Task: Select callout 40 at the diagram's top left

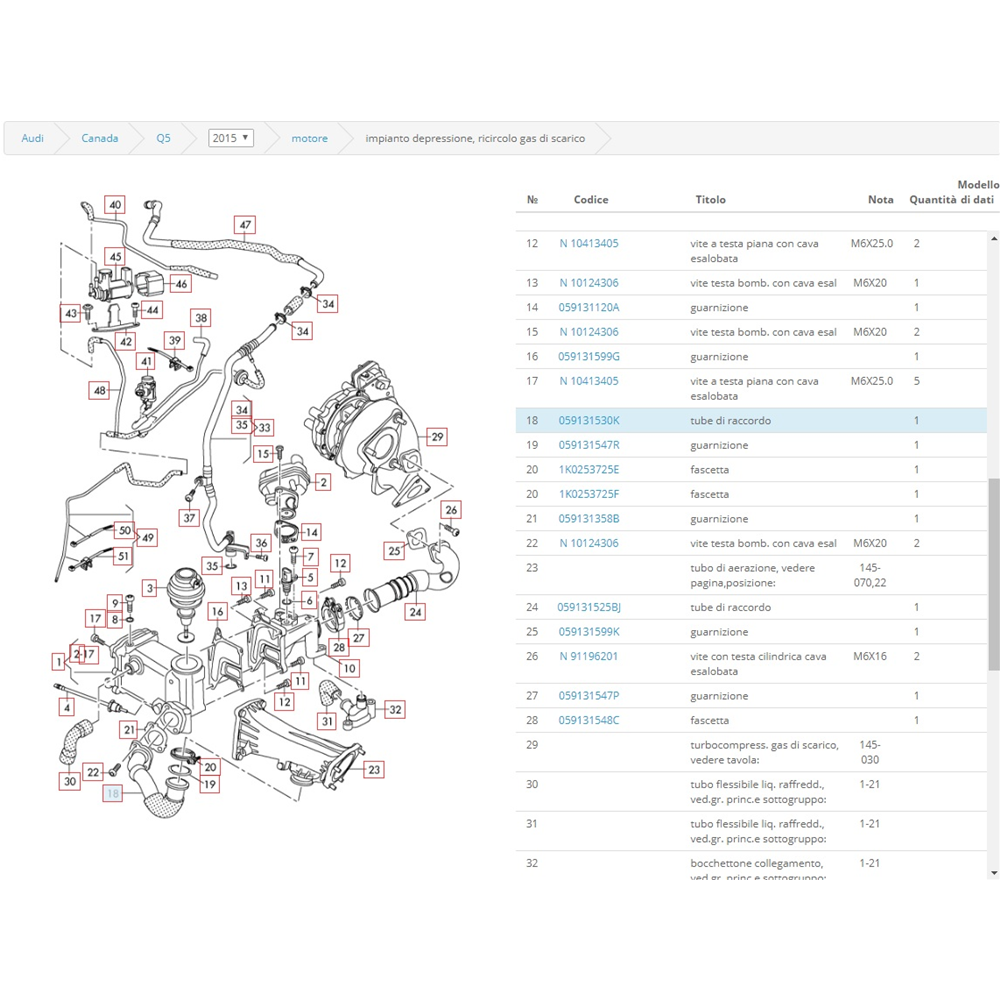Action: click(115, 205)
